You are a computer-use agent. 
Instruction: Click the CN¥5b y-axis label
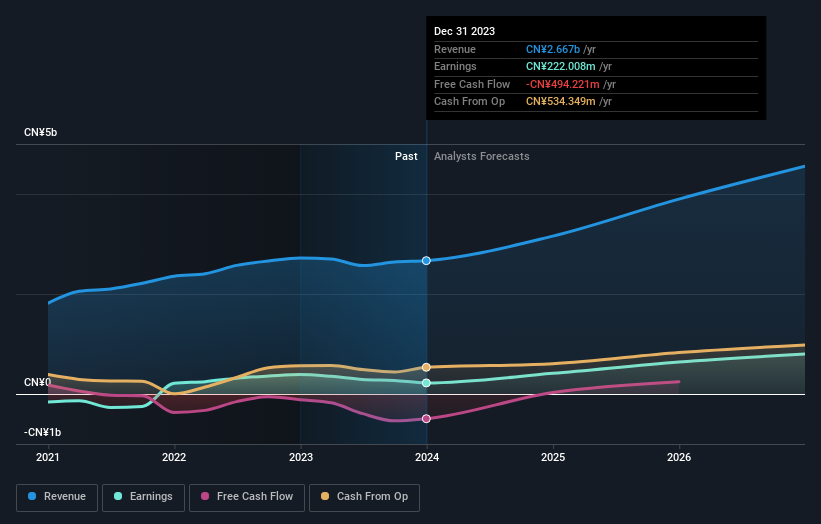(40, 132)
